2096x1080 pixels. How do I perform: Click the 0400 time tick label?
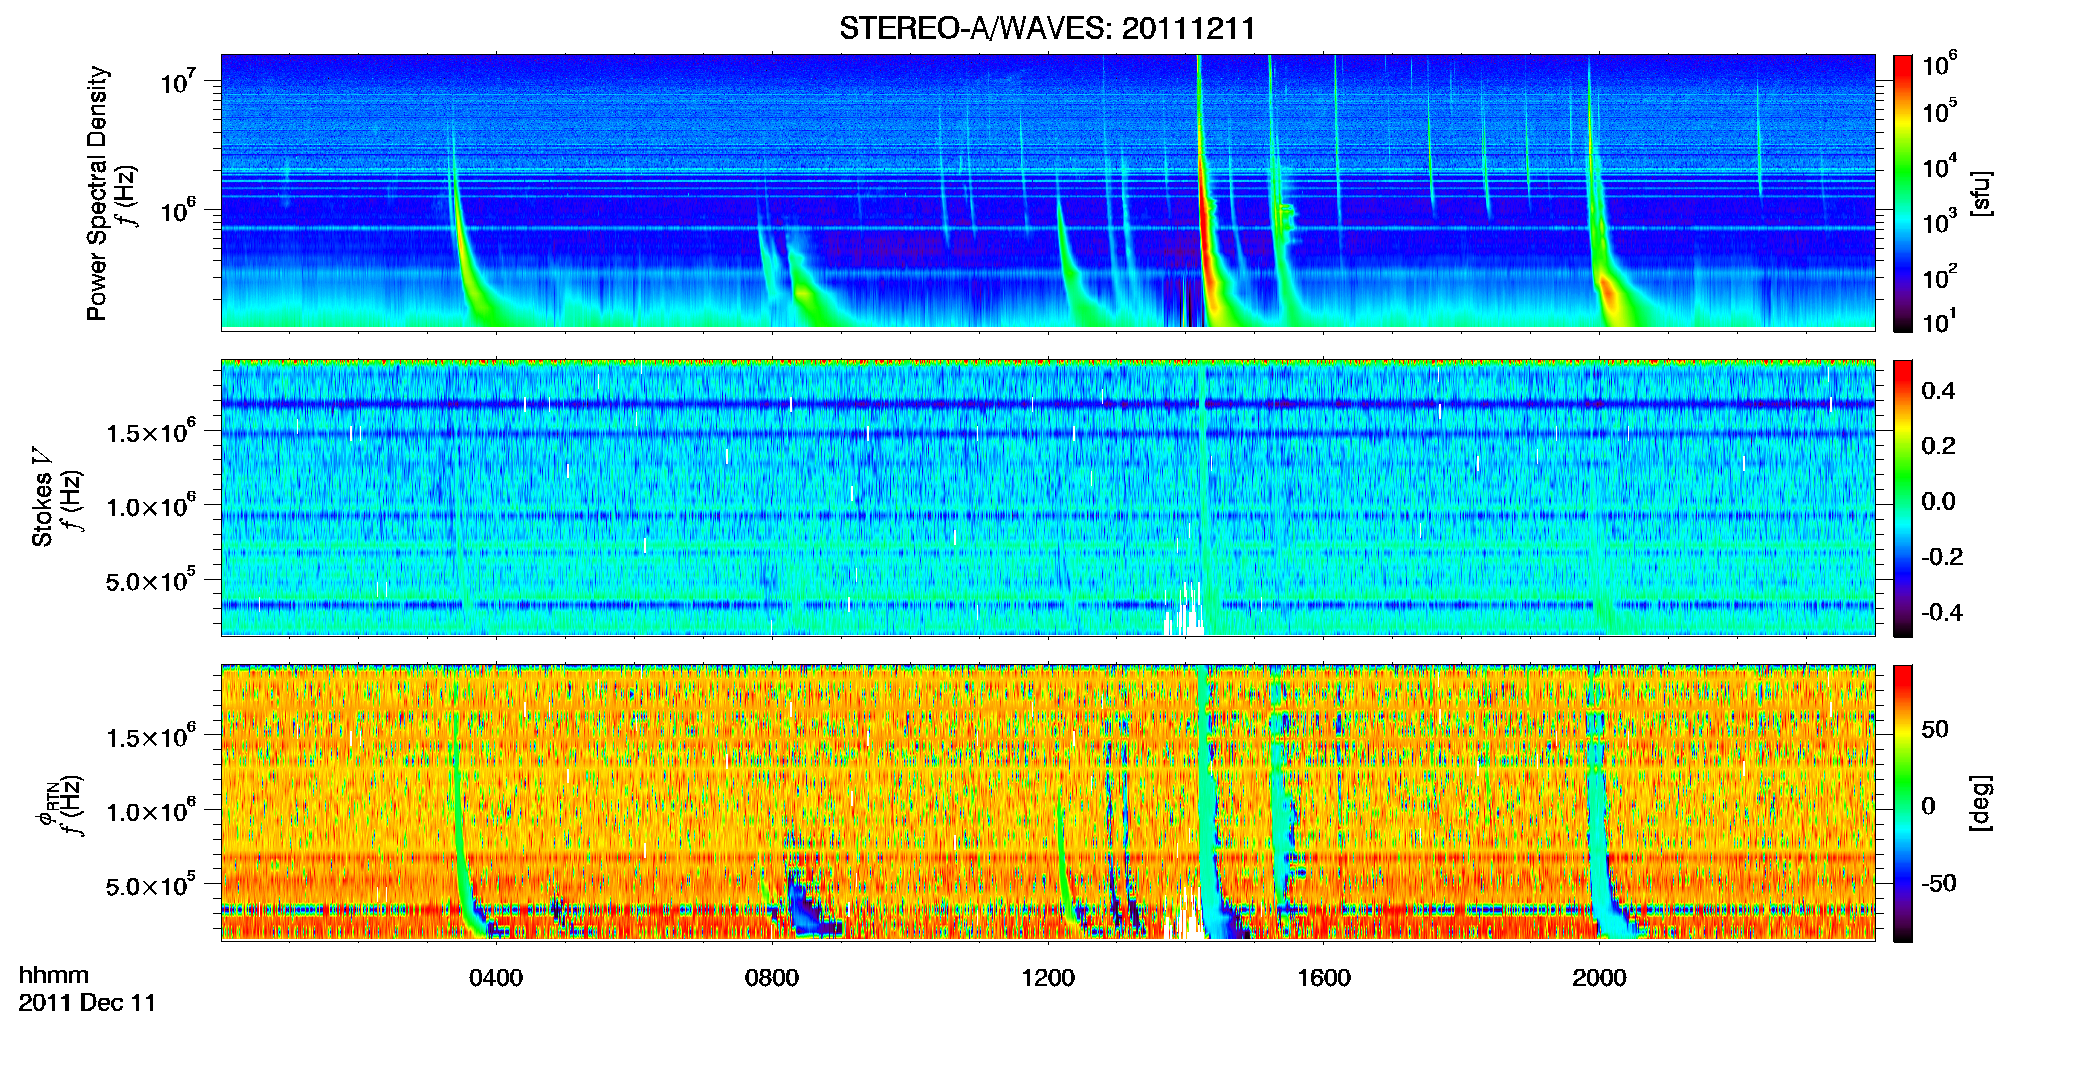(x=496, y=978)
